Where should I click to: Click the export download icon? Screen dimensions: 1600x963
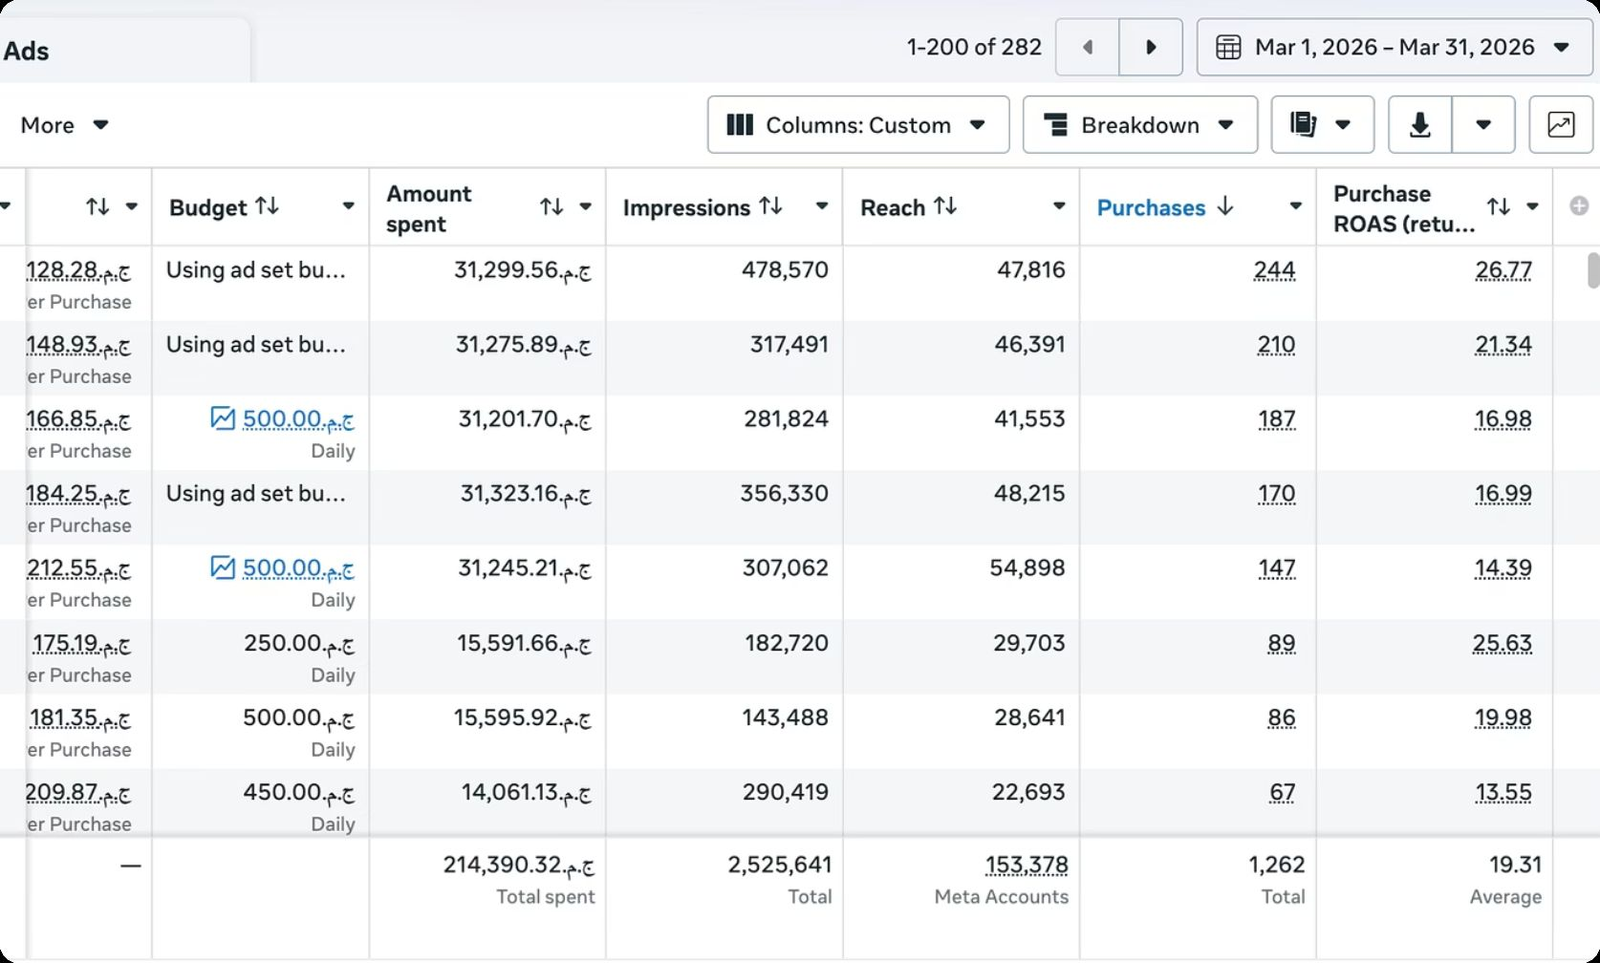1420,125
